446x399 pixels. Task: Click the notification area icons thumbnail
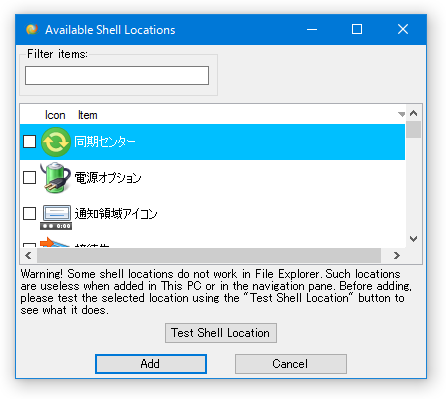pyautogui.click(x=56, y=217)
